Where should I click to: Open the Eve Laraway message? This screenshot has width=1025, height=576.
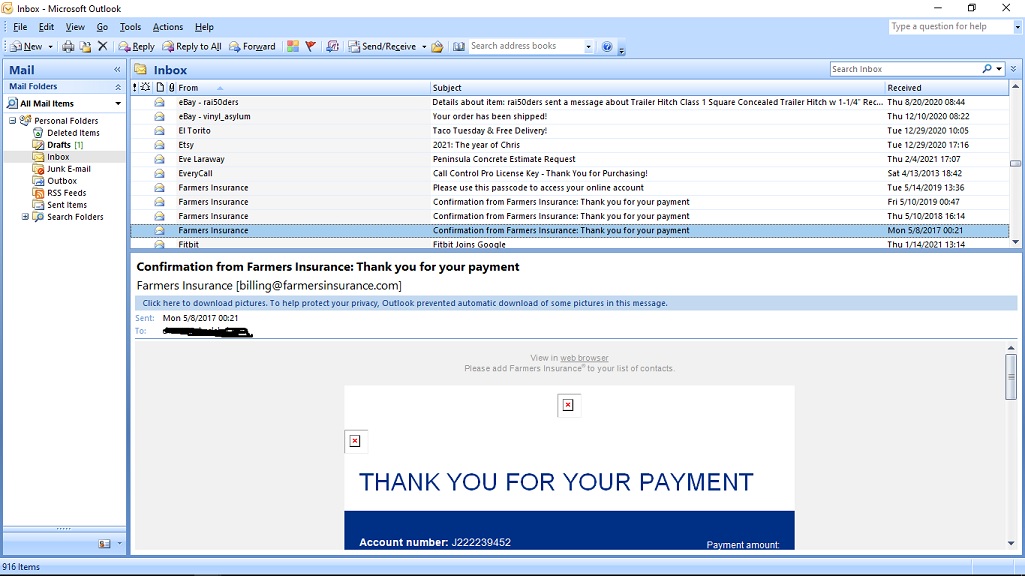(x=569, y=159)
